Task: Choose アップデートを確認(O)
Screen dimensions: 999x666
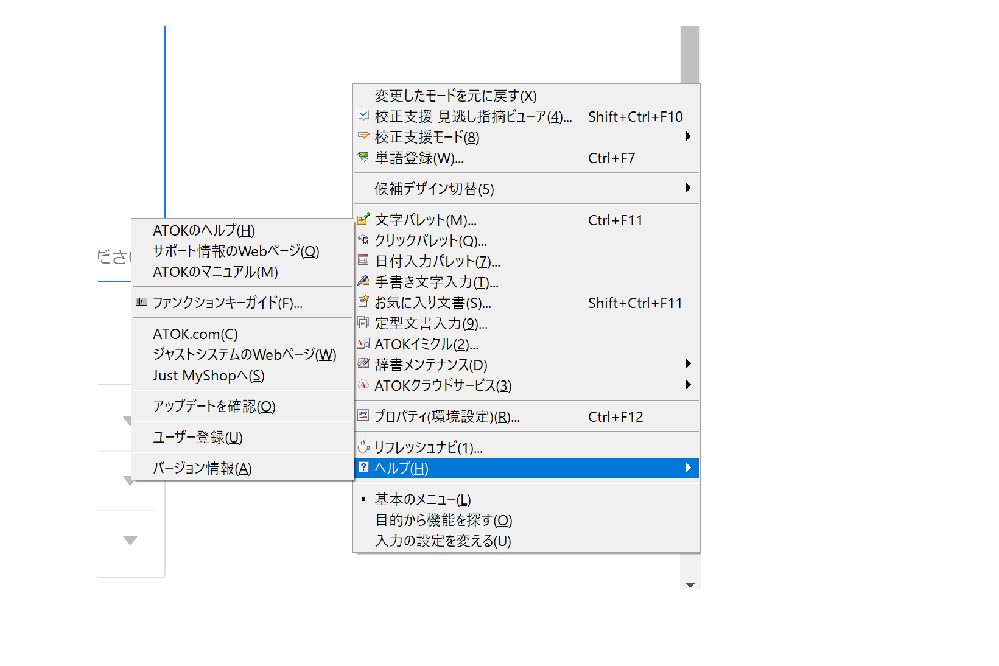Action: pos(214,406)
